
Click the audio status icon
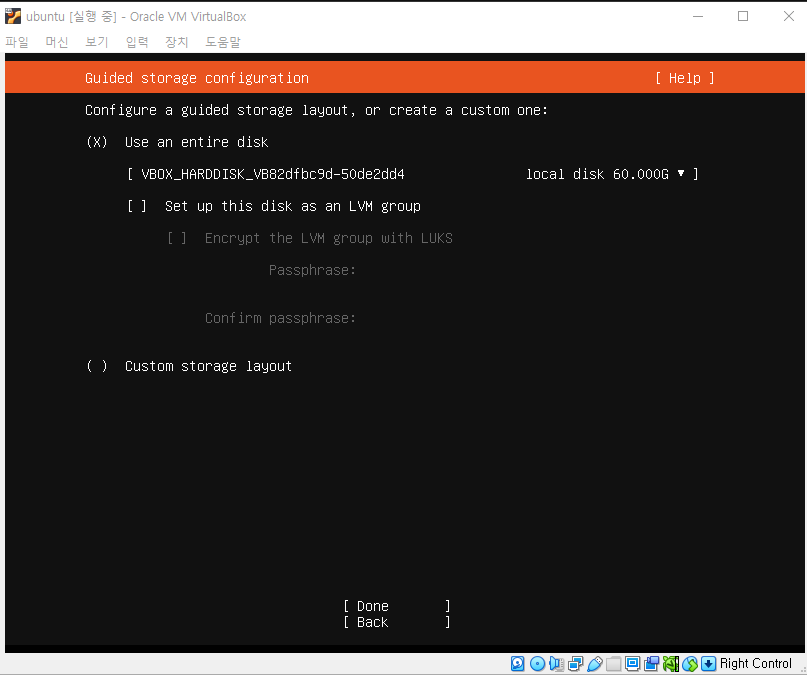[x=556, y=664]
